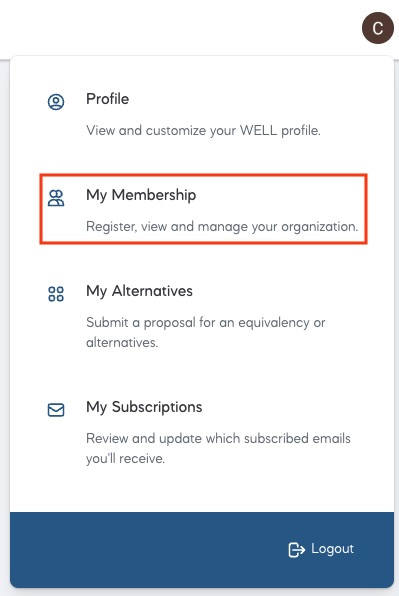Click the empty header area left of avatar
399x596 pixels.
tap(179, 29)
